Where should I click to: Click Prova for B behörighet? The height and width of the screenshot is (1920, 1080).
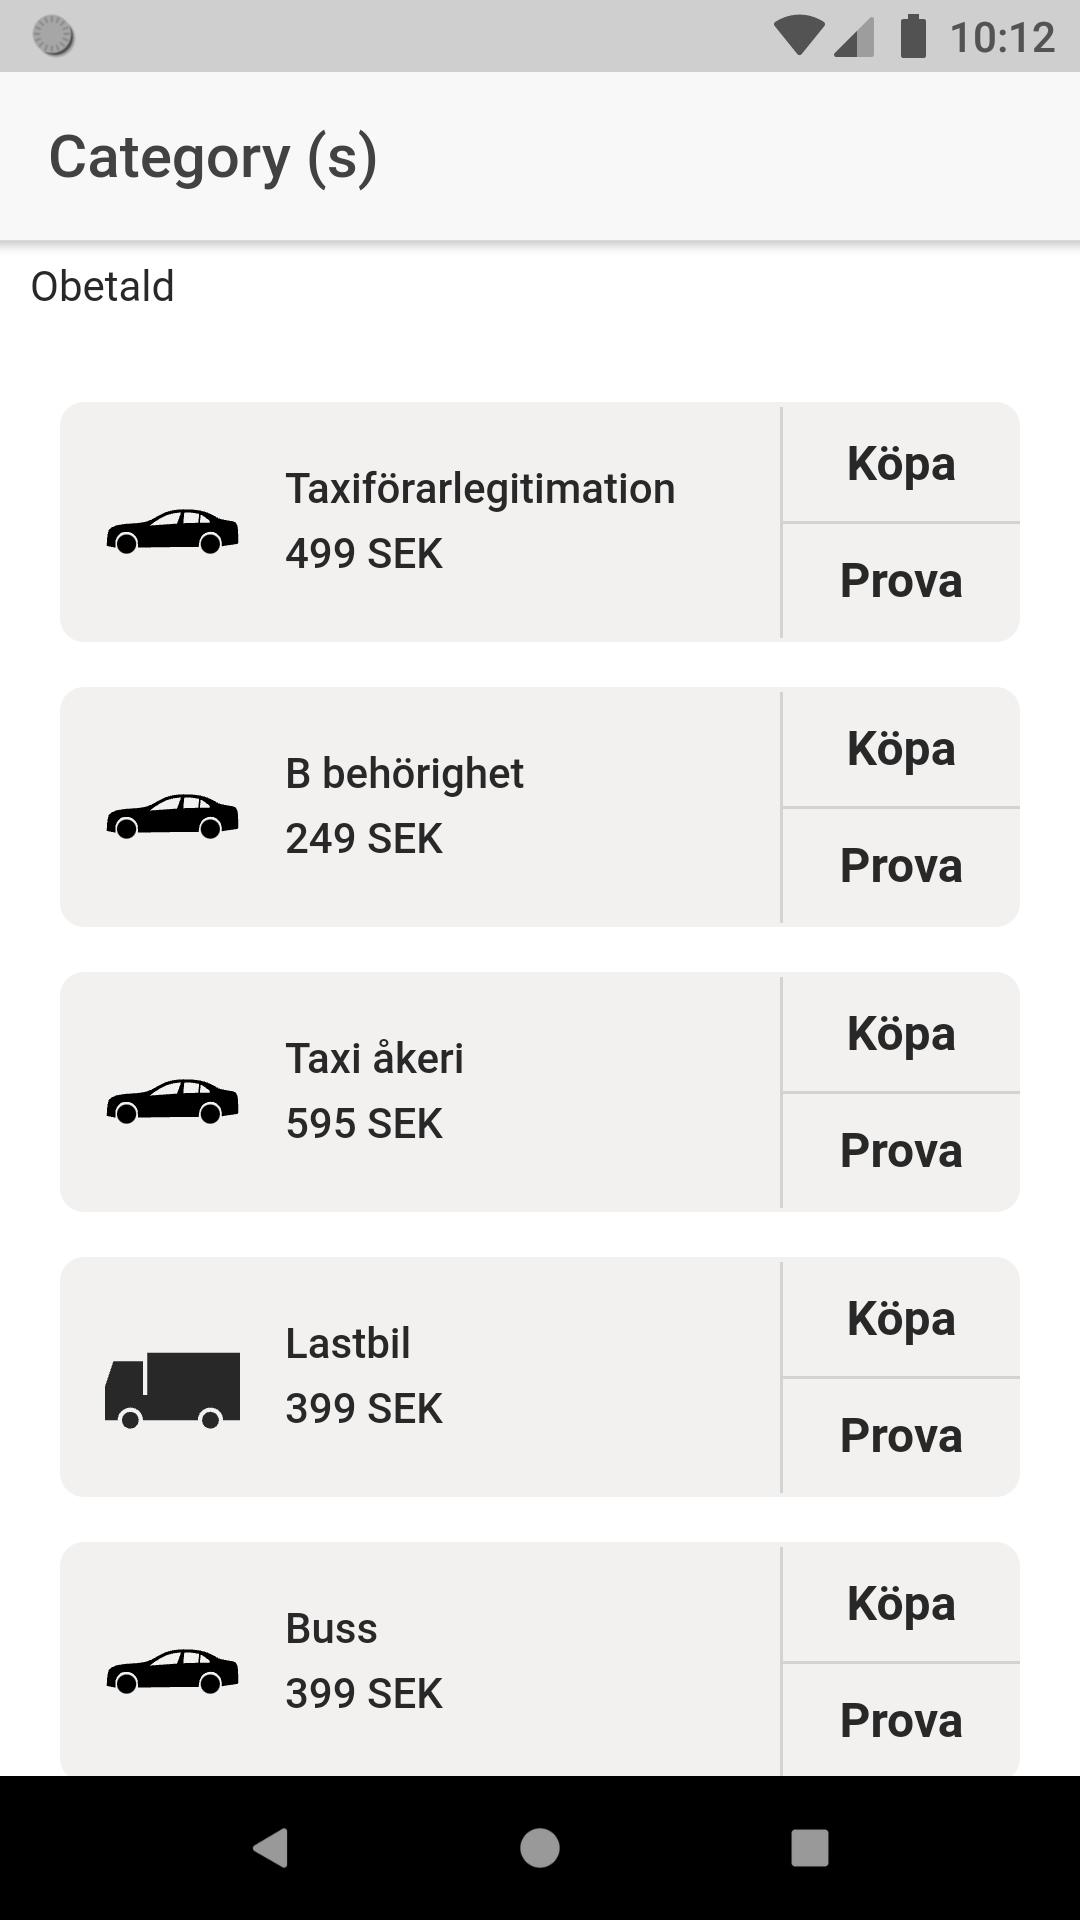coord(901,866)
